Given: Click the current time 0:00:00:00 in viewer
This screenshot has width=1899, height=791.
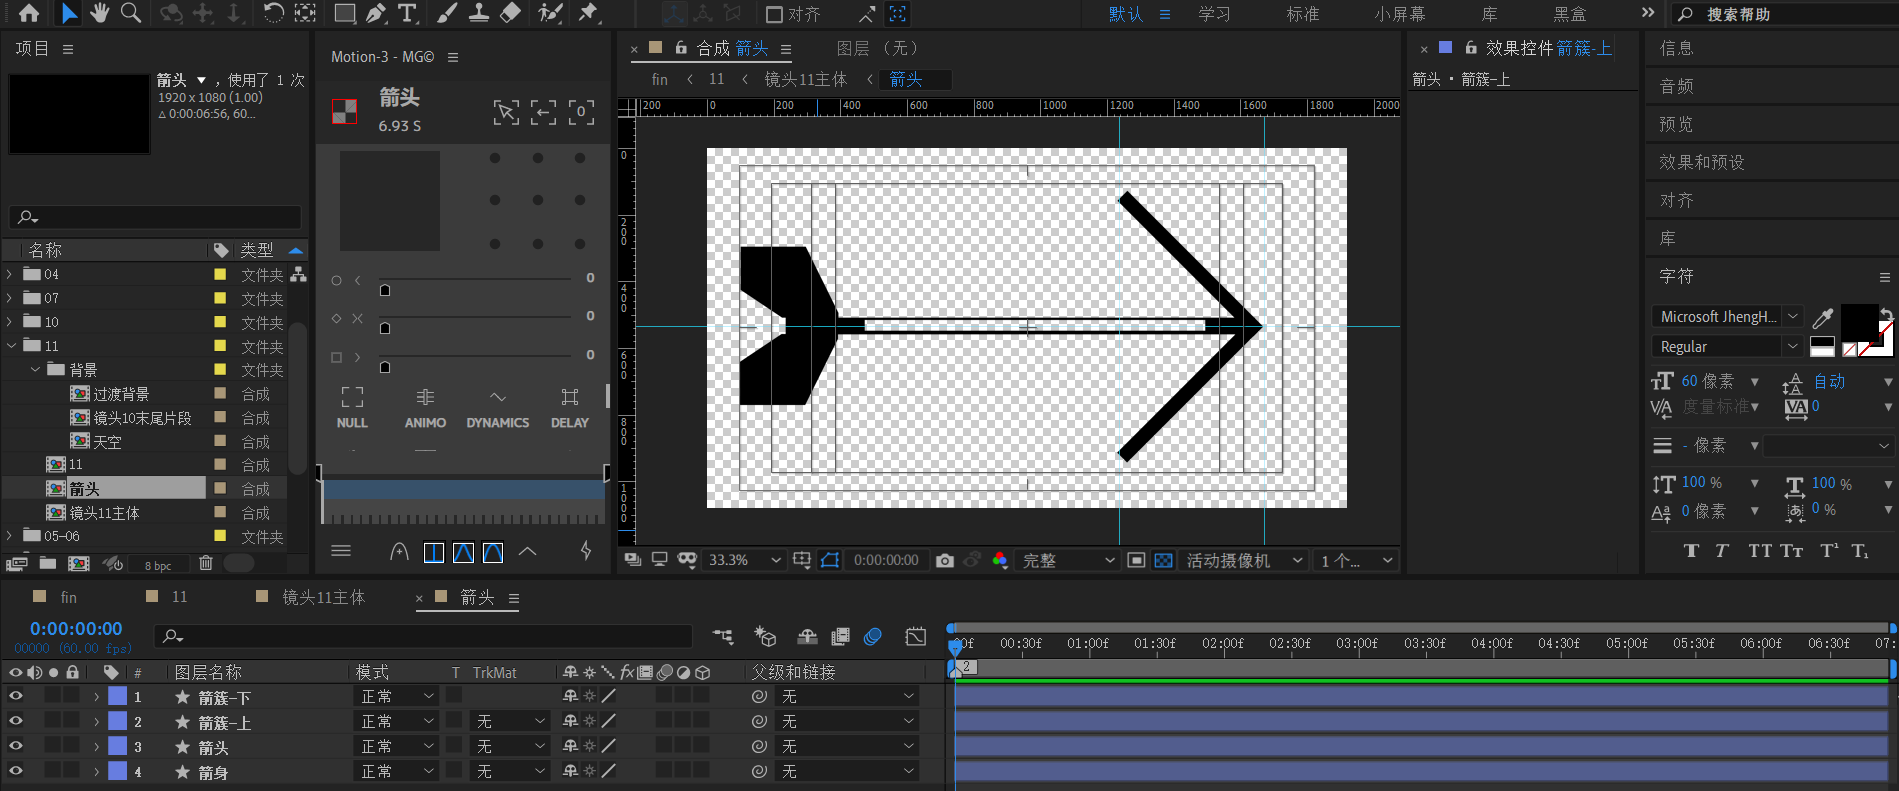Looking at the screenshot, I should [x=886, y=560].
